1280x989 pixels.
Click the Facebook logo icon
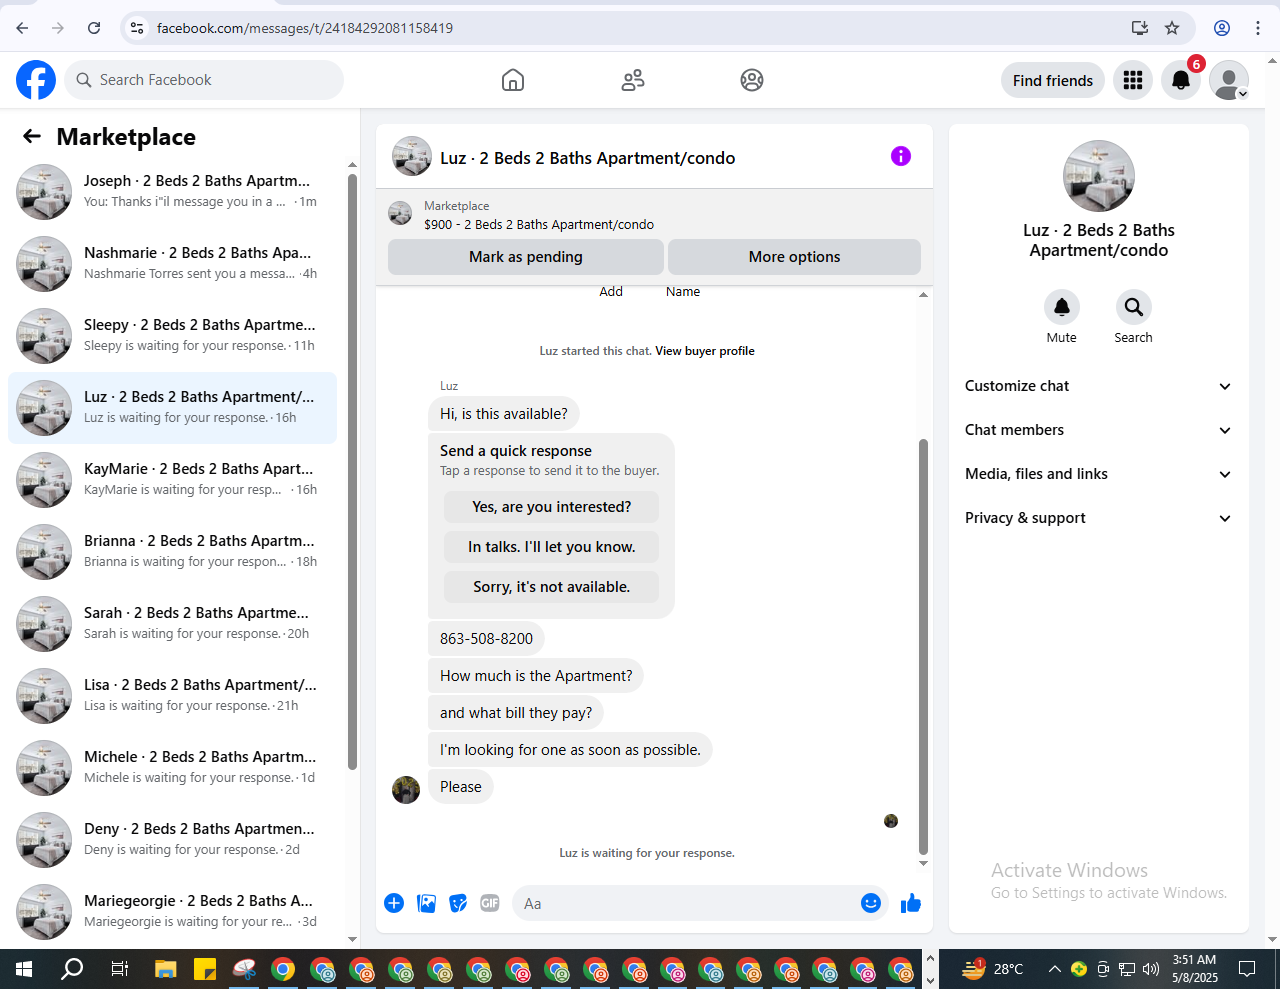pyautogui.click(x=36, y=80)
